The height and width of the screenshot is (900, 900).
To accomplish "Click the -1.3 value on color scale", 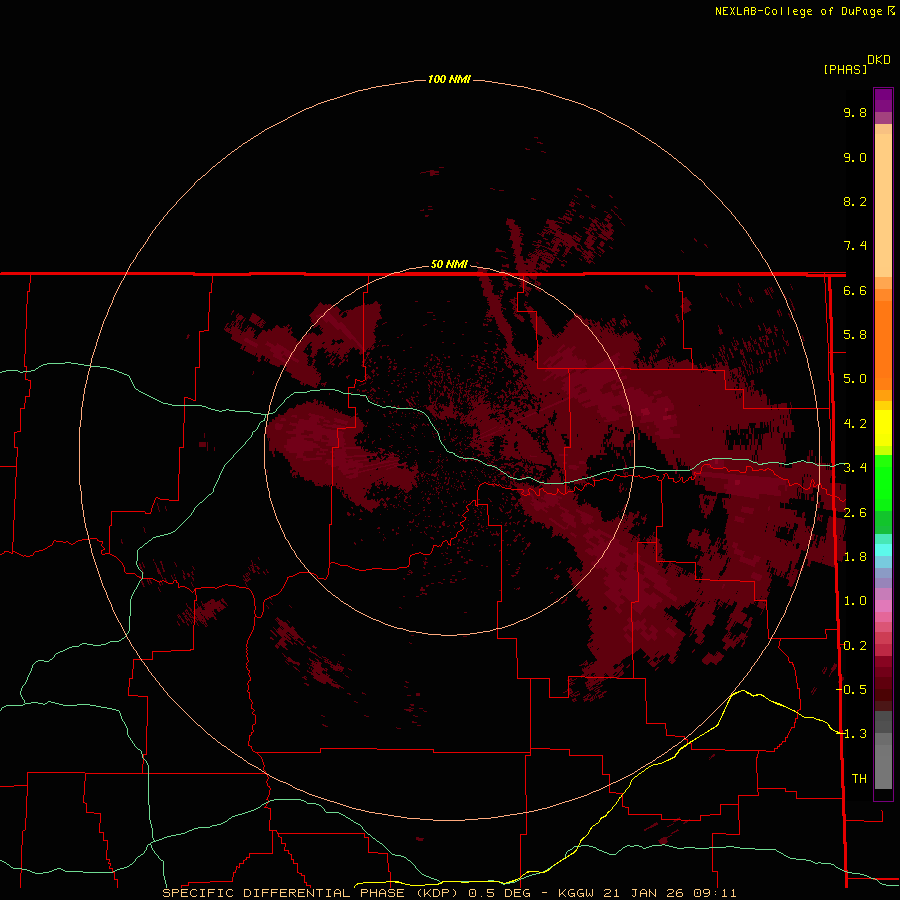I will pos(852,734).
